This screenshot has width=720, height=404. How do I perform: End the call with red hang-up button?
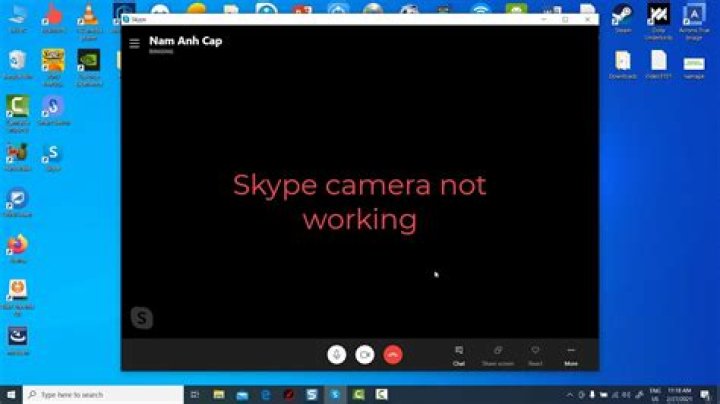click(393, 354)
